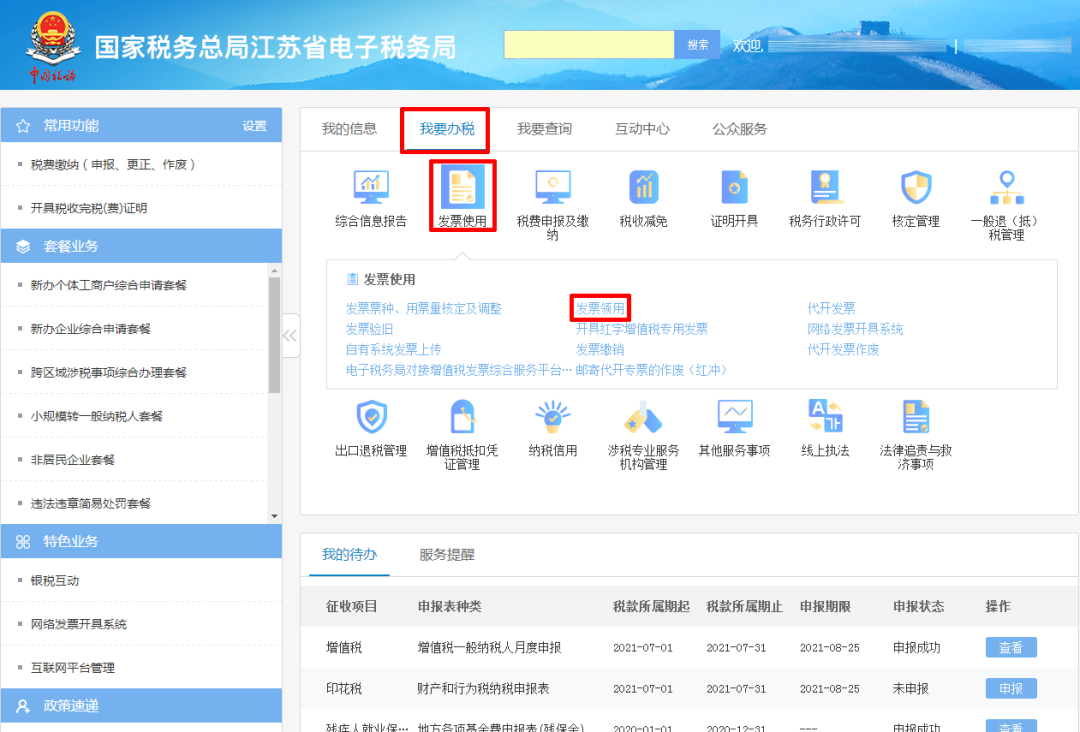Select 小规模转一般纳税人套餐 item
Image resolution: width=1080 pixels, height=732 pixels.
point(96,416)
